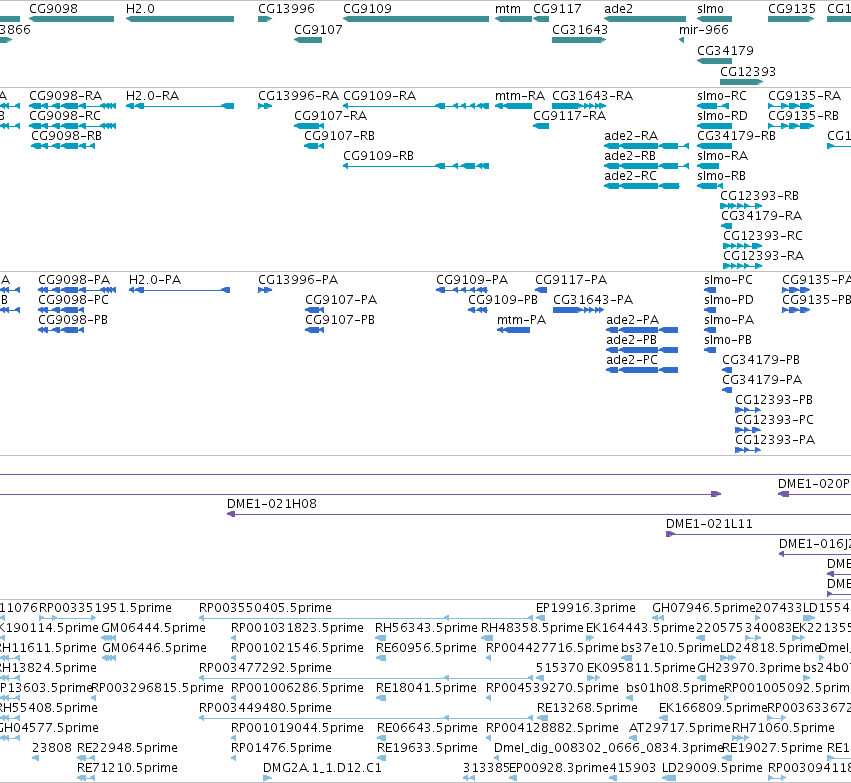This screenshot has height=783, width=851.
Task: Open the 'CG9098-RB' transcript label
Action: [x=66, y=136]
